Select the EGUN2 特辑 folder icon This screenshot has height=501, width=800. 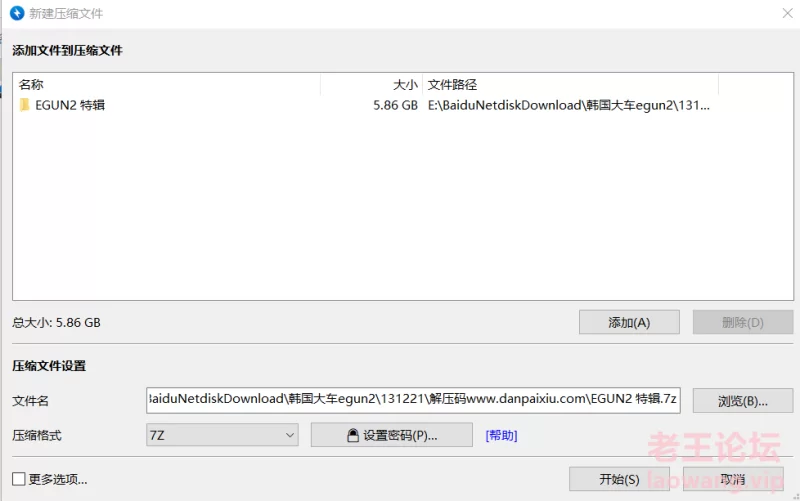(x=24, y=105)
